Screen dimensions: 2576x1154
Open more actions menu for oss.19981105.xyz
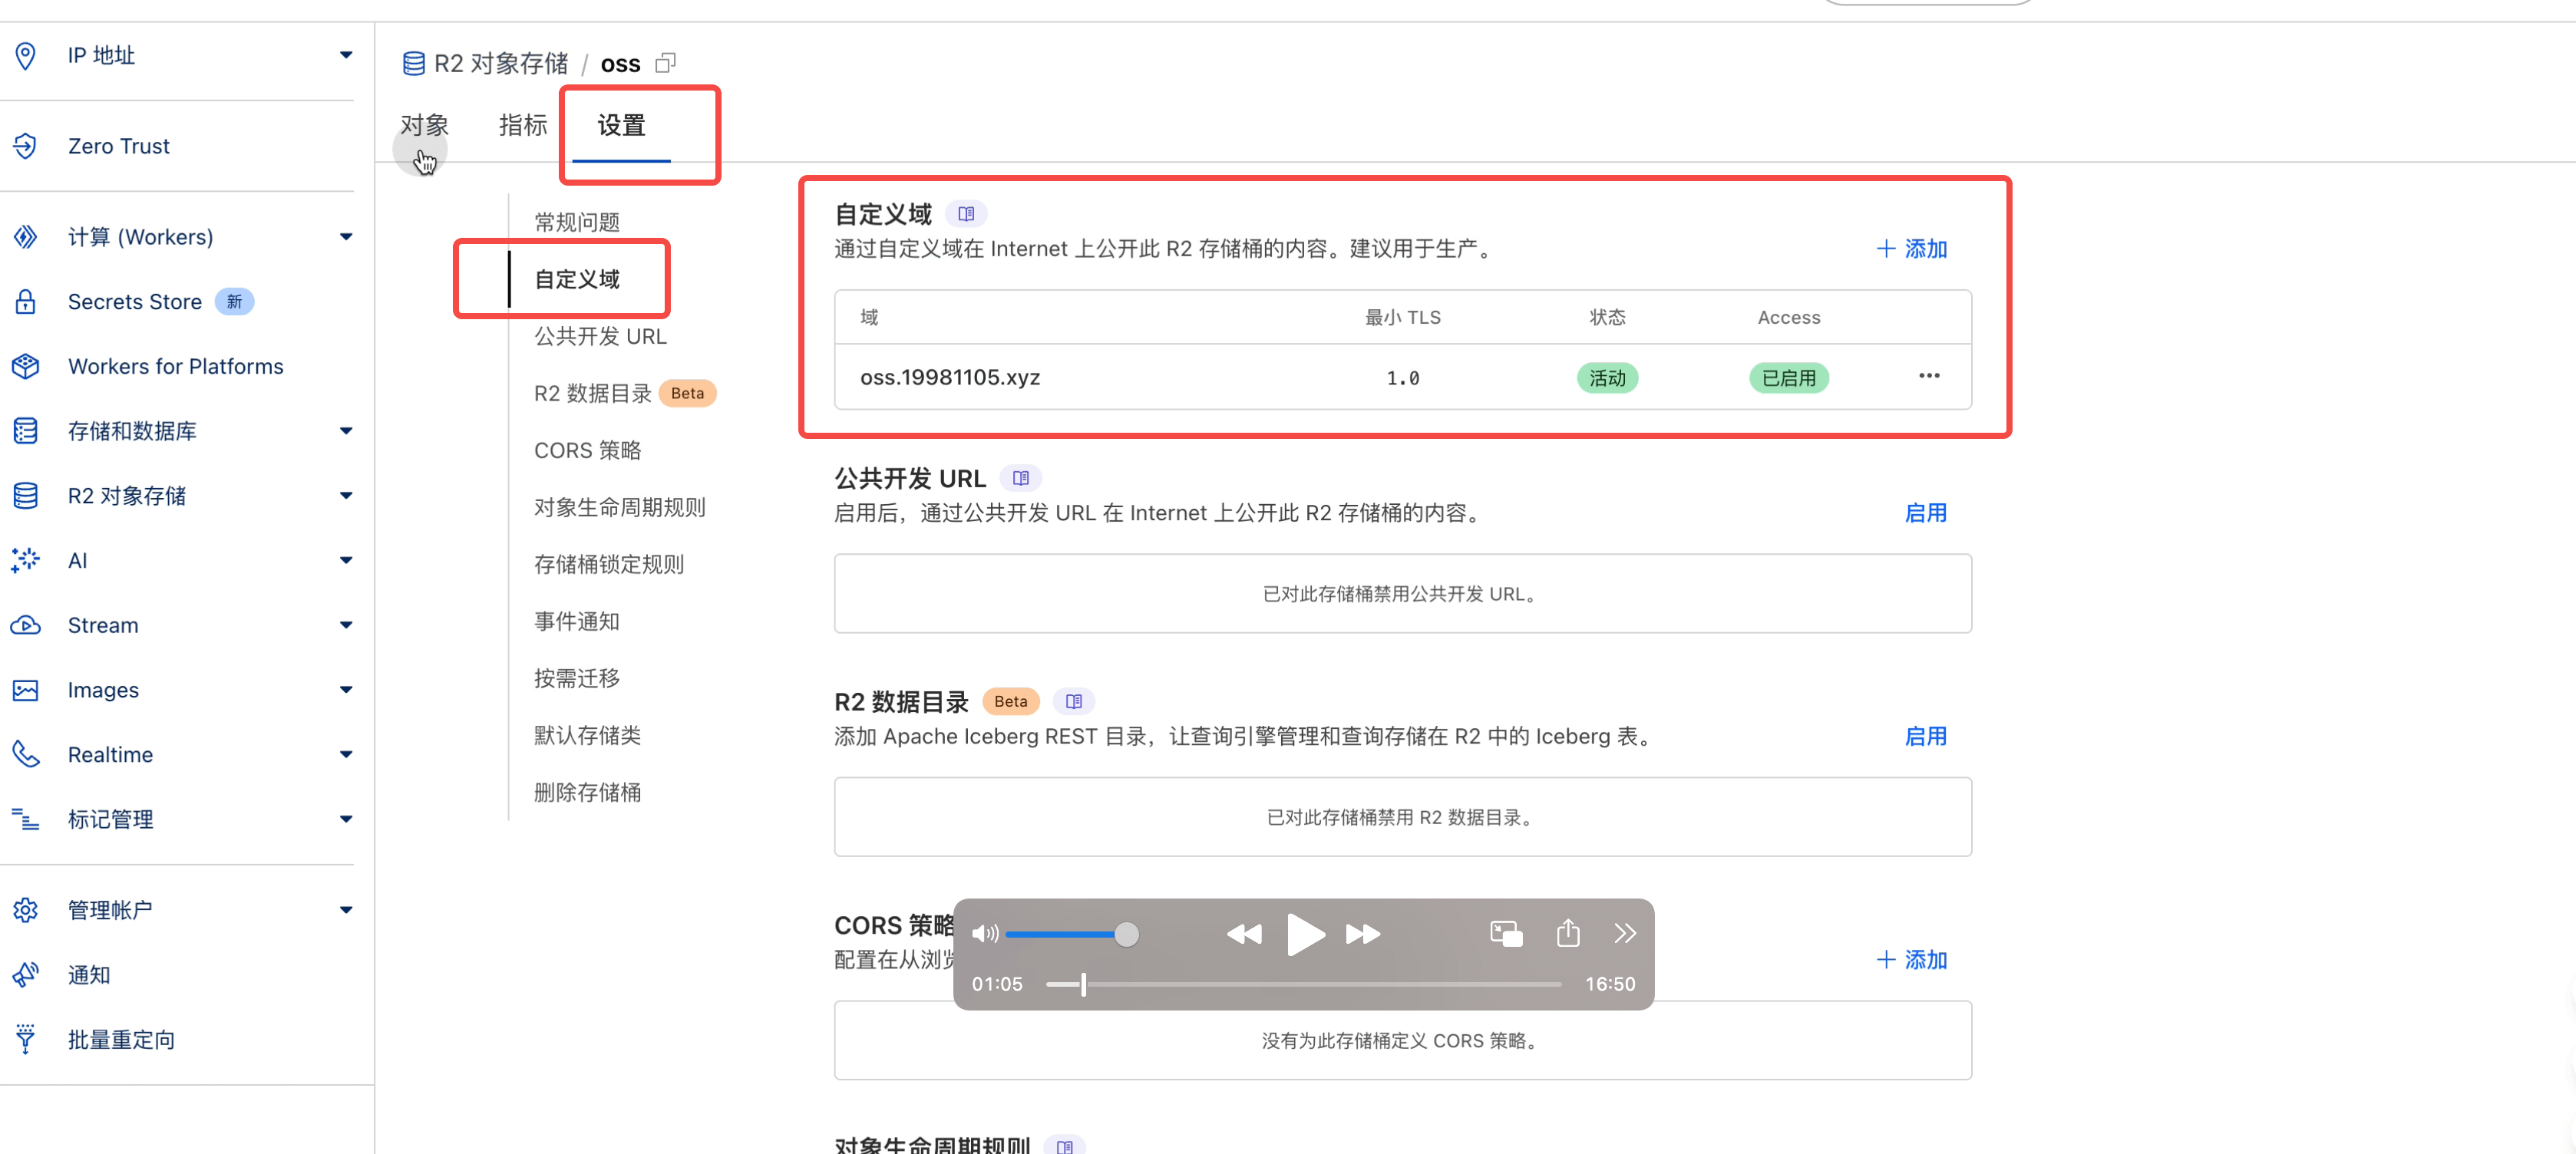1929,376
